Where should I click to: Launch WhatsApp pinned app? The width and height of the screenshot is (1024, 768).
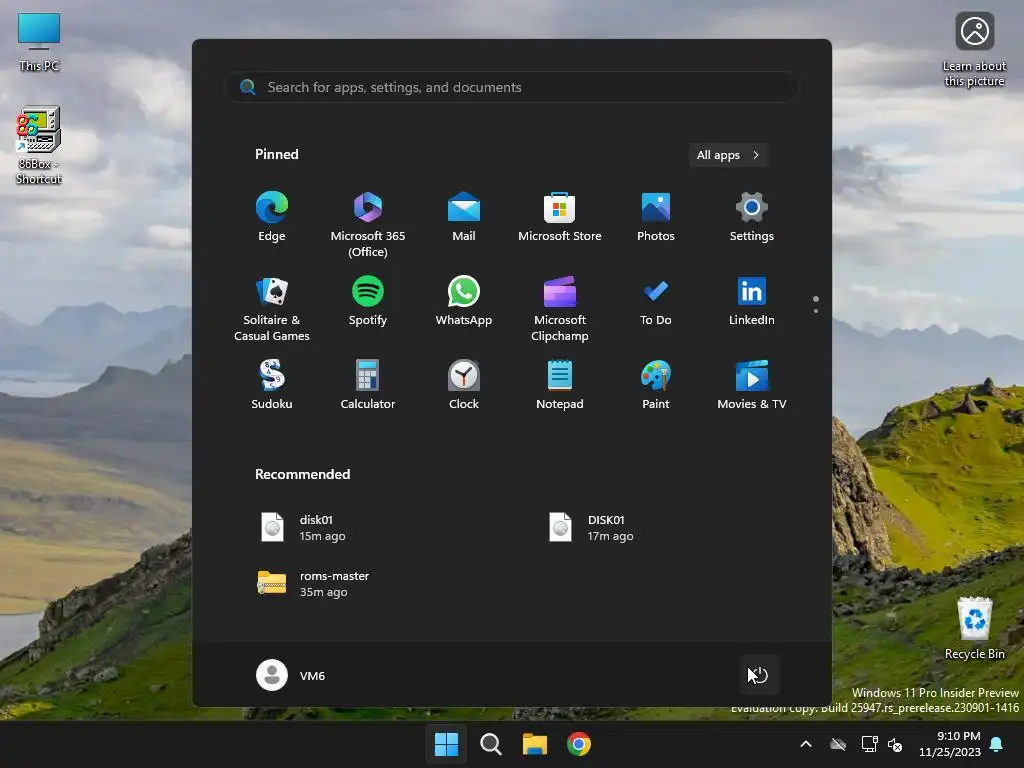pyautogui.click(x=464, y=301)
